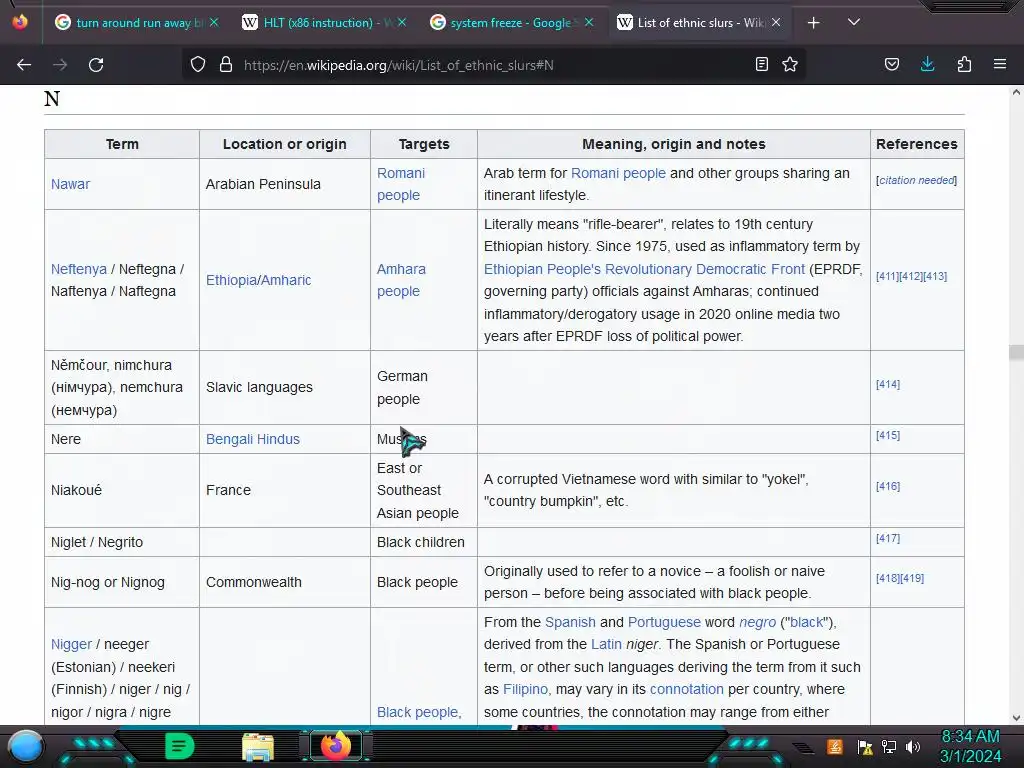List all tabs with the chevron
Viewport: 1024px width, 768px height.
(854, 22)
